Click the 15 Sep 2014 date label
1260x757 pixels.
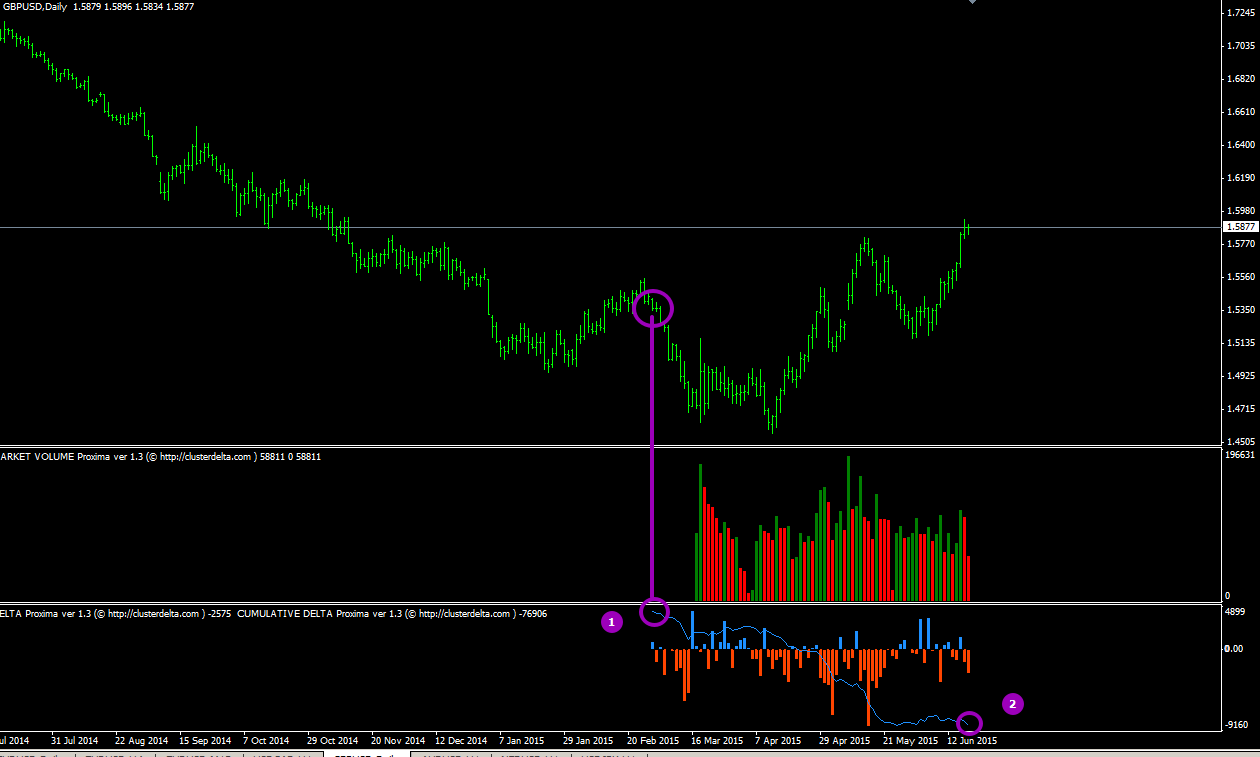(x=205, y=741)
